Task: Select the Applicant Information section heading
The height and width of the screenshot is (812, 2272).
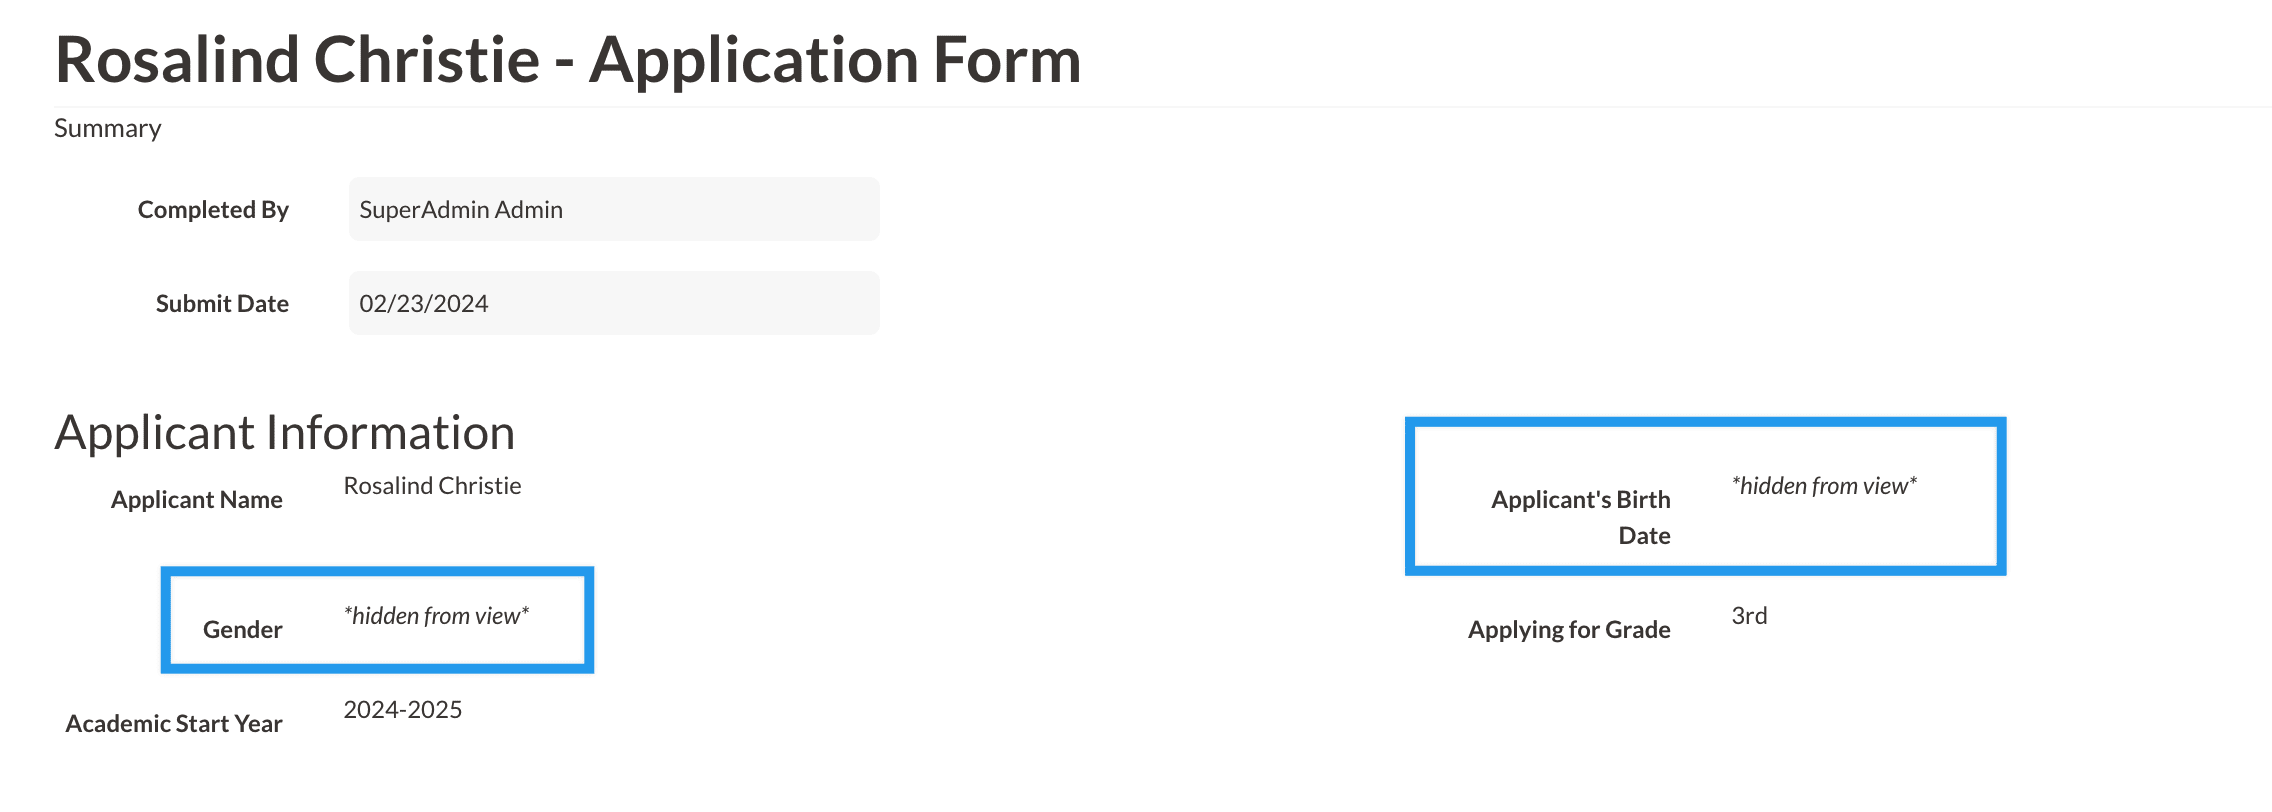Action: tap(285, 433)
